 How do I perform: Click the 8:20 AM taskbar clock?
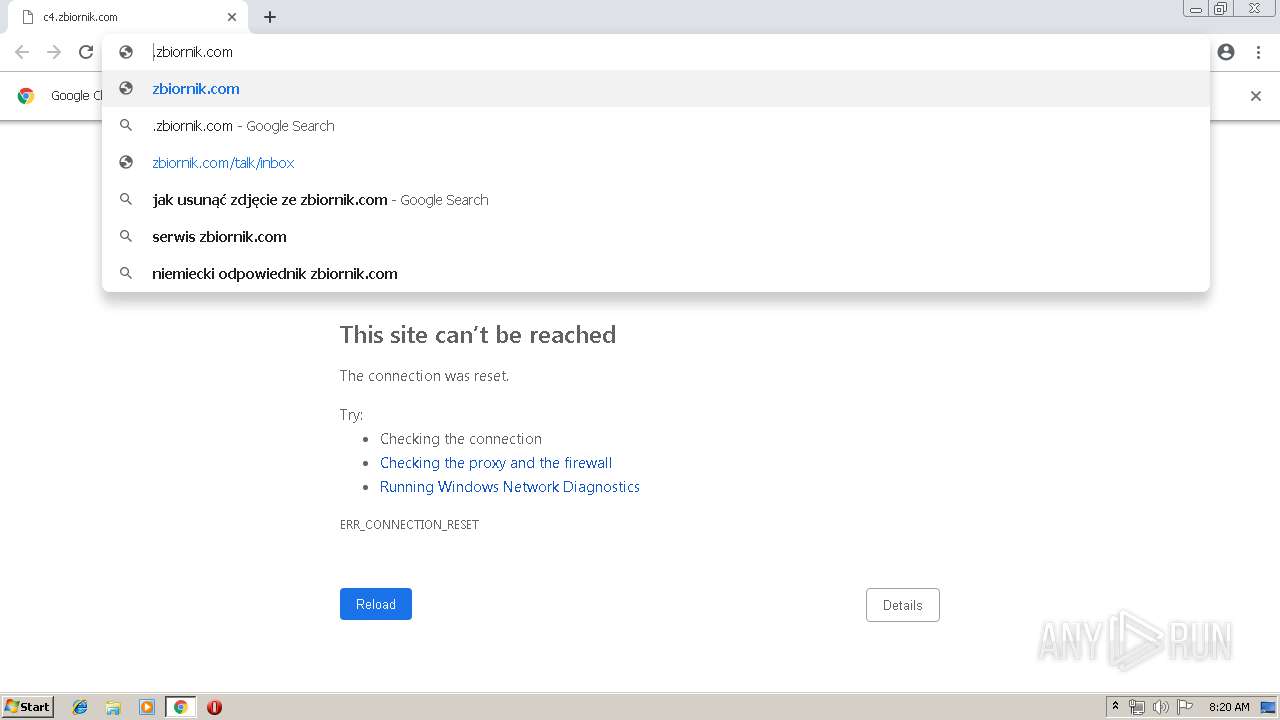tap(1229, 707)
